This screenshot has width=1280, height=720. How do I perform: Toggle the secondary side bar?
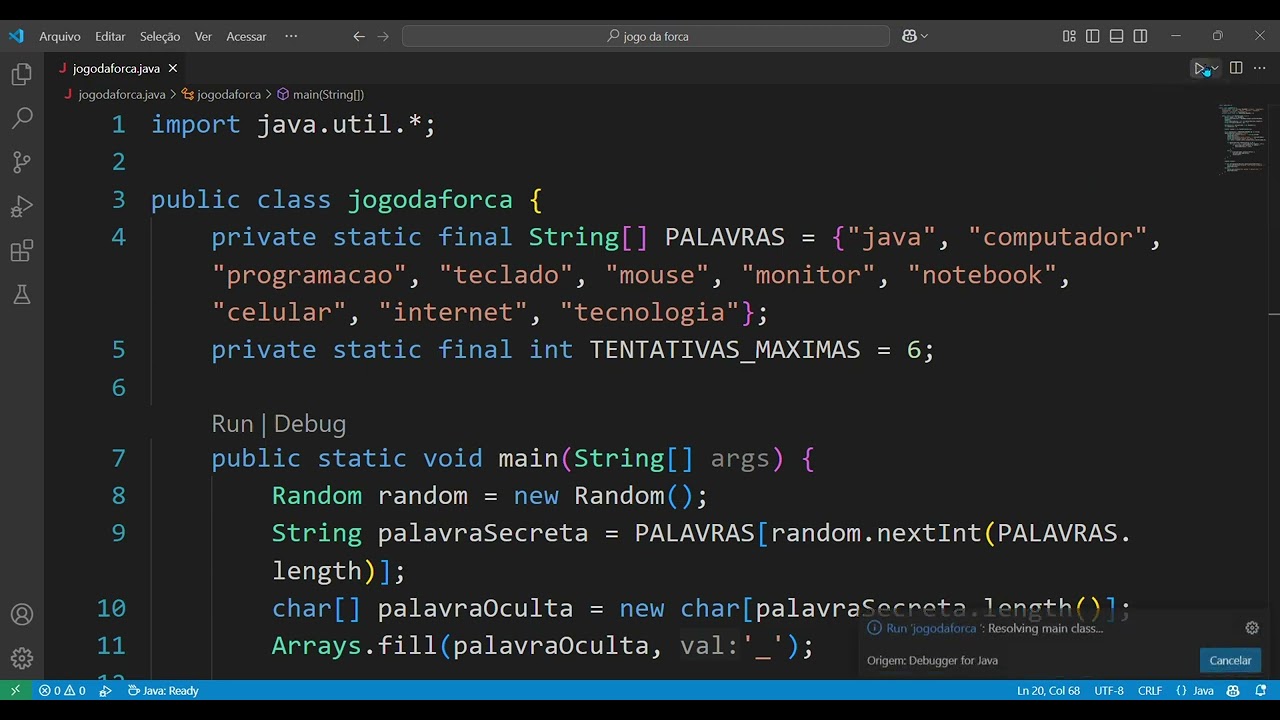click(x=1141, y=36)
